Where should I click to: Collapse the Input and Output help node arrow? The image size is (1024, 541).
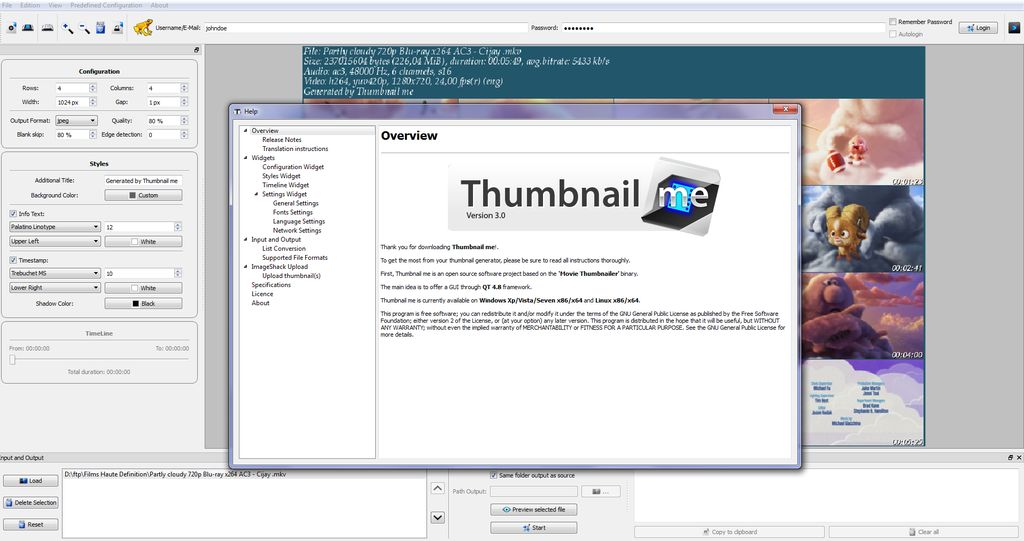[x=246, y=239]
